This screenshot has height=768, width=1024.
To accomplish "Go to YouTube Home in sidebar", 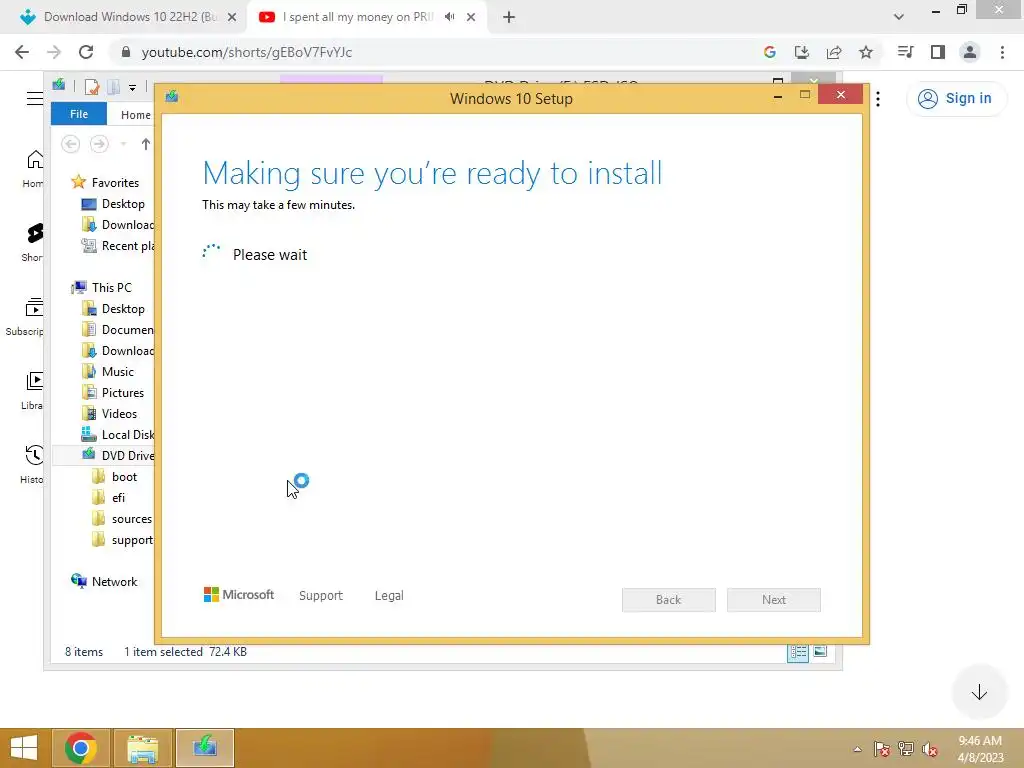I will coord(35,168).
